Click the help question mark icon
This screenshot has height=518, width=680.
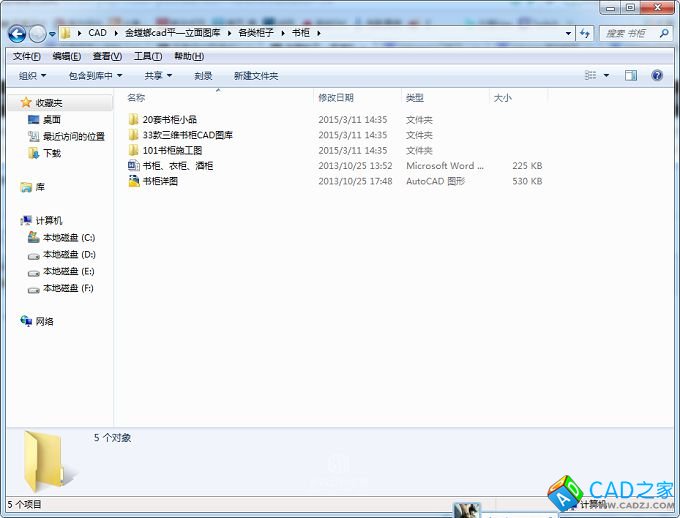pos(657,75)
